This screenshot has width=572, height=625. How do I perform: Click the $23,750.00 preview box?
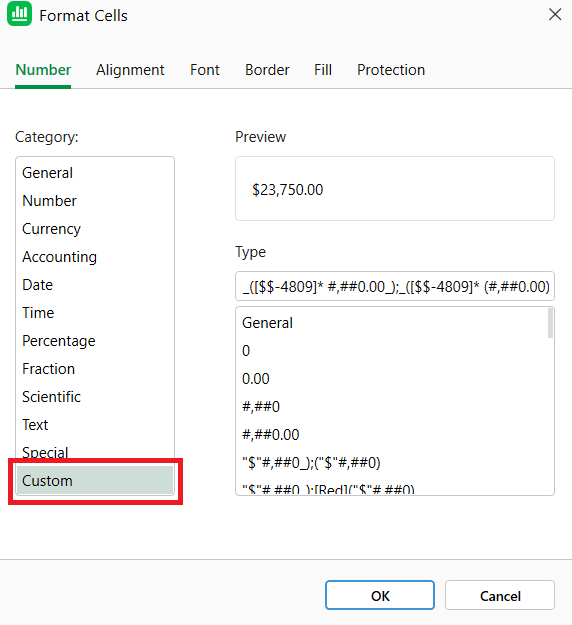click(395, 189)
